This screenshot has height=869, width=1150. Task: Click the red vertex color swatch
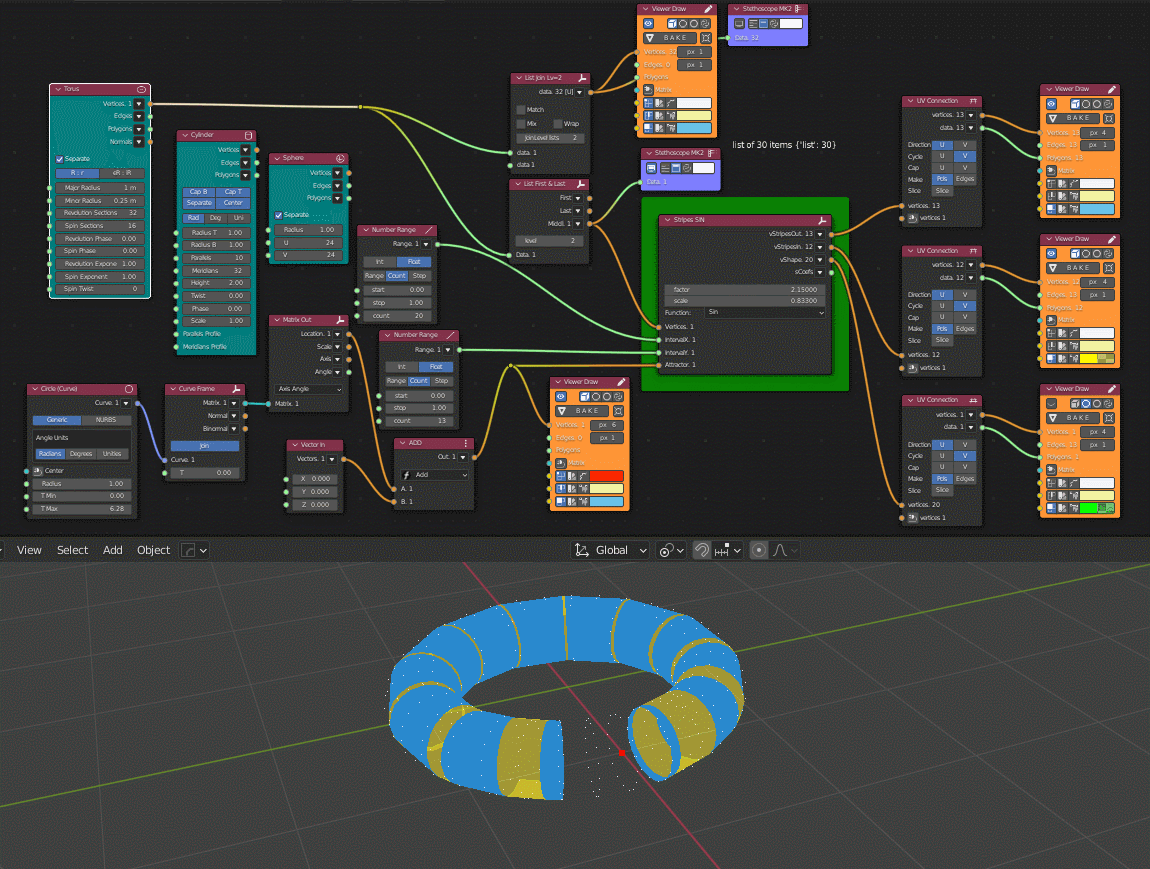point(607,476)
